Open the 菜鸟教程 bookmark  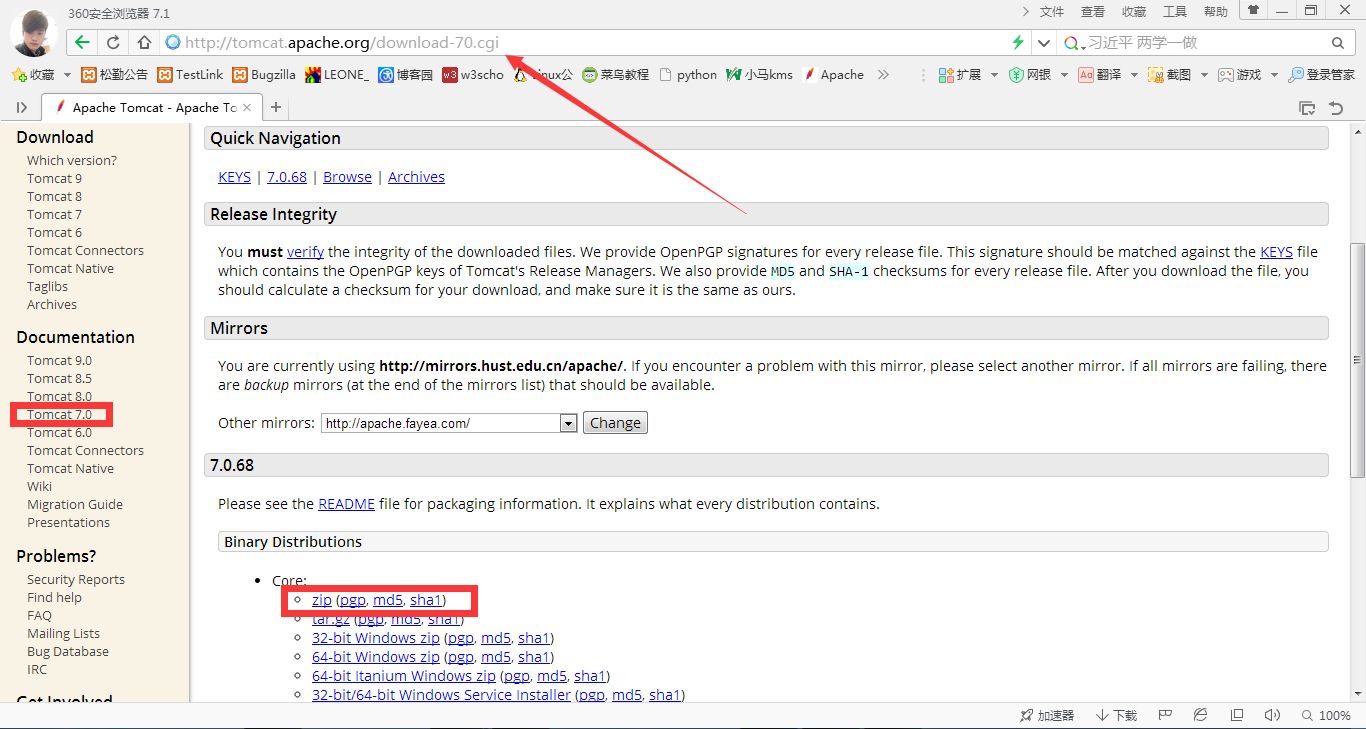click(x=616, y=75)
